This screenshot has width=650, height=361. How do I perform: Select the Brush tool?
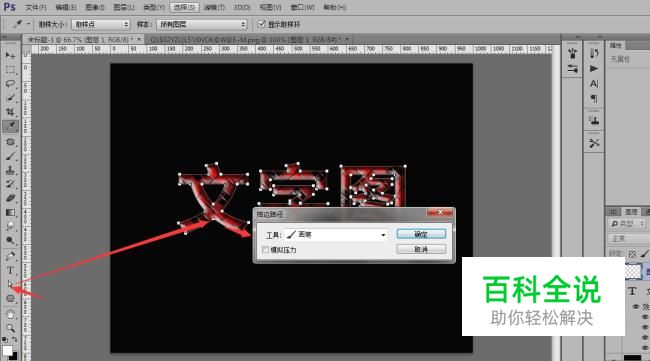pyautogui.click(x=10, y=156)
